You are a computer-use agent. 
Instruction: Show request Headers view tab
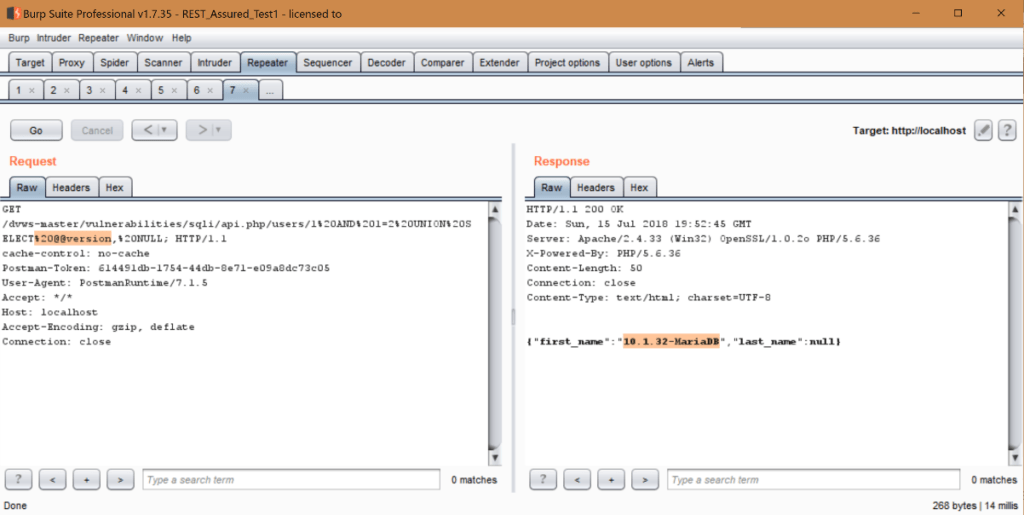71,187
